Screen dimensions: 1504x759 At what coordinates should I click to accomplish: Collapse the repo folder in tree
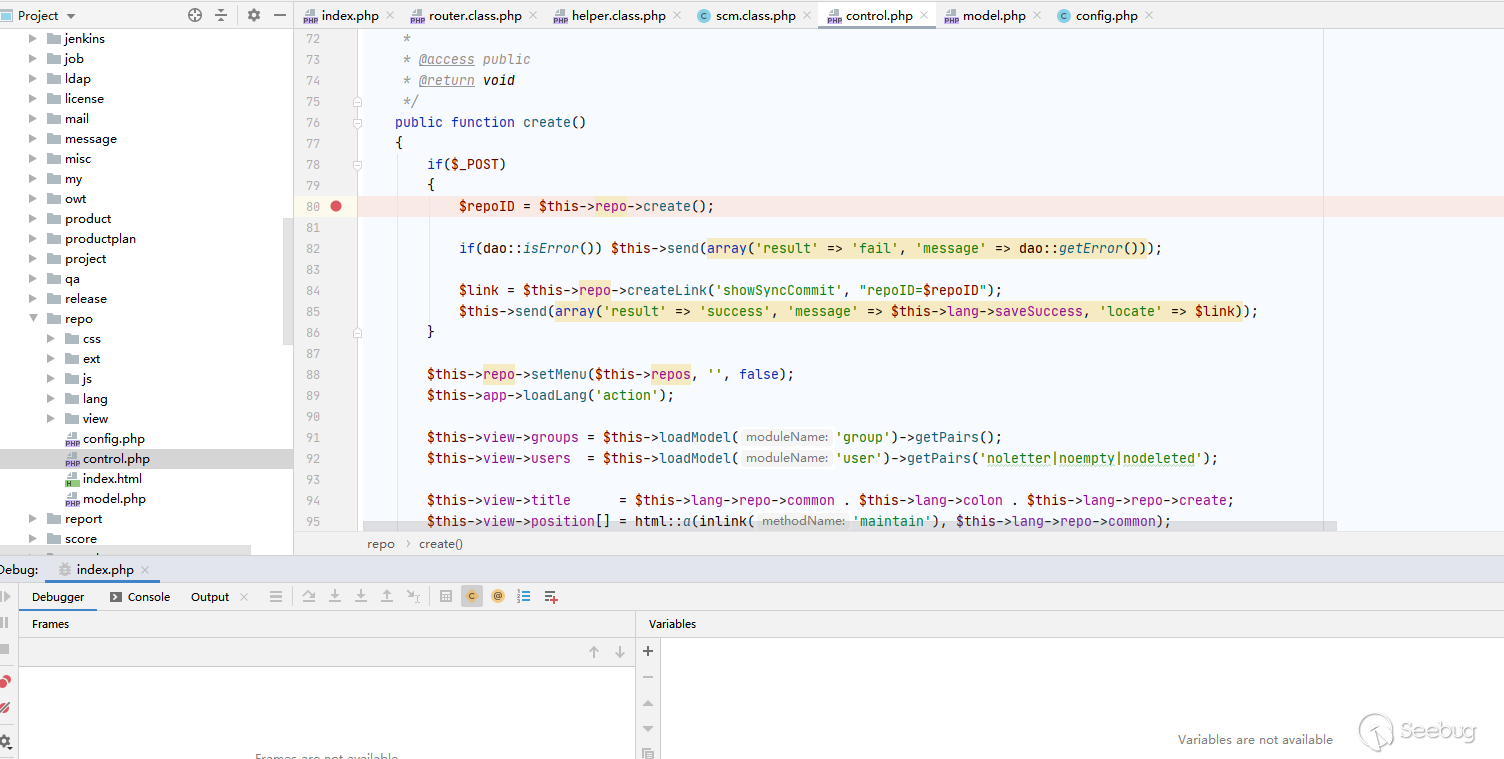point(33,319)
